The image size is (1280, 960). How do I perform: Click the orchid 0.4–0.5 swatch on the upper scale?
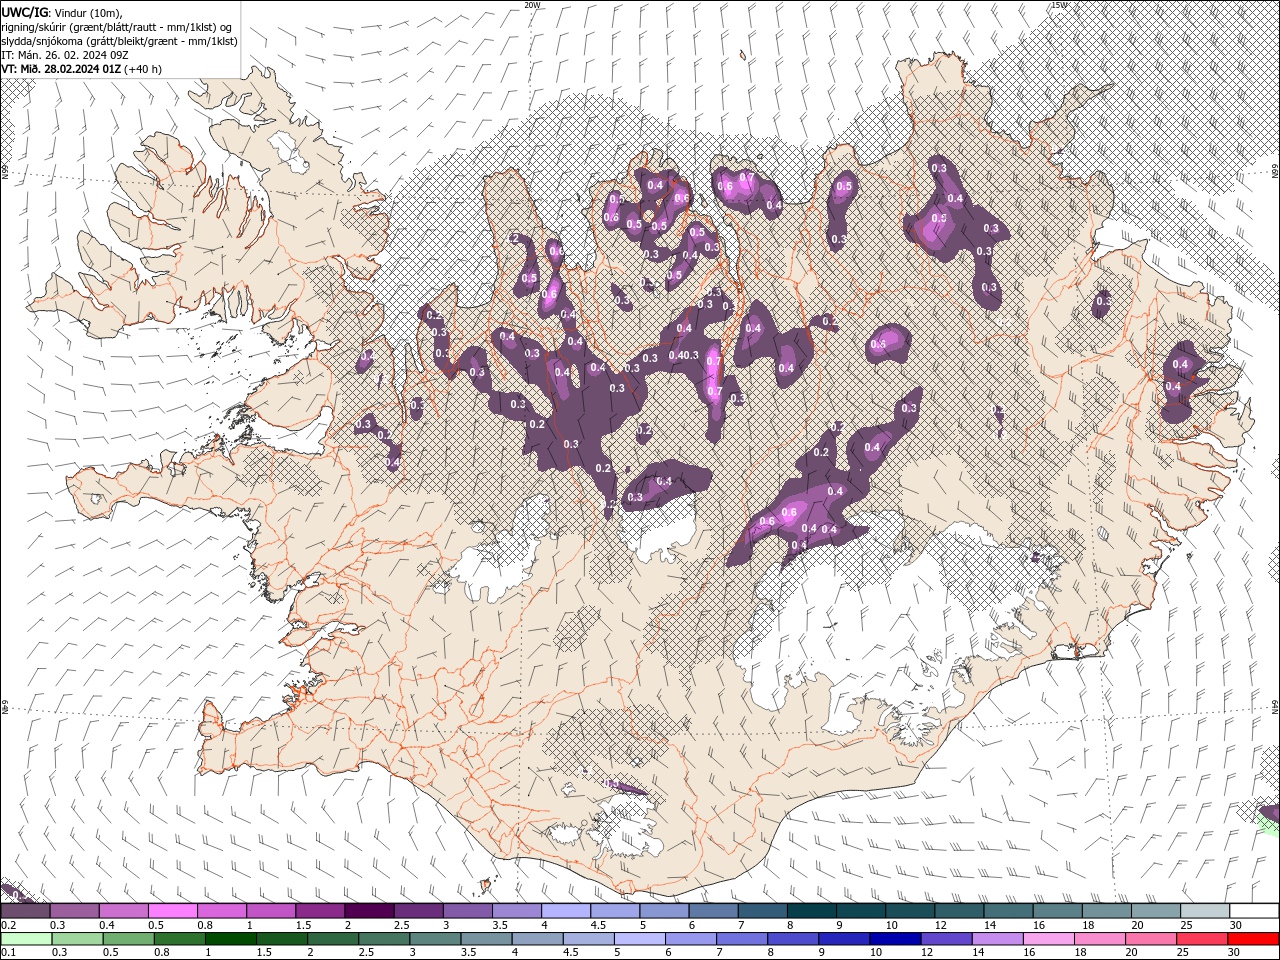(125, 911)
